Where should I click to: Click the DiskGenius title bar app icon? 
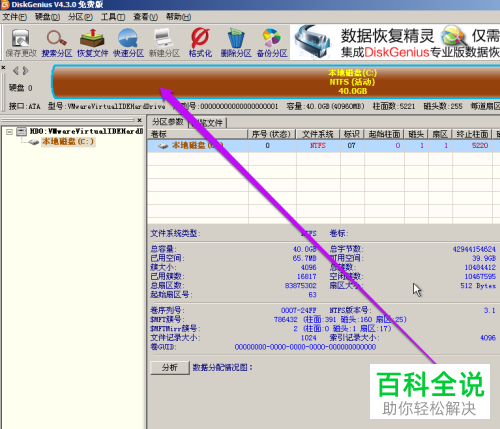point(5,5)
